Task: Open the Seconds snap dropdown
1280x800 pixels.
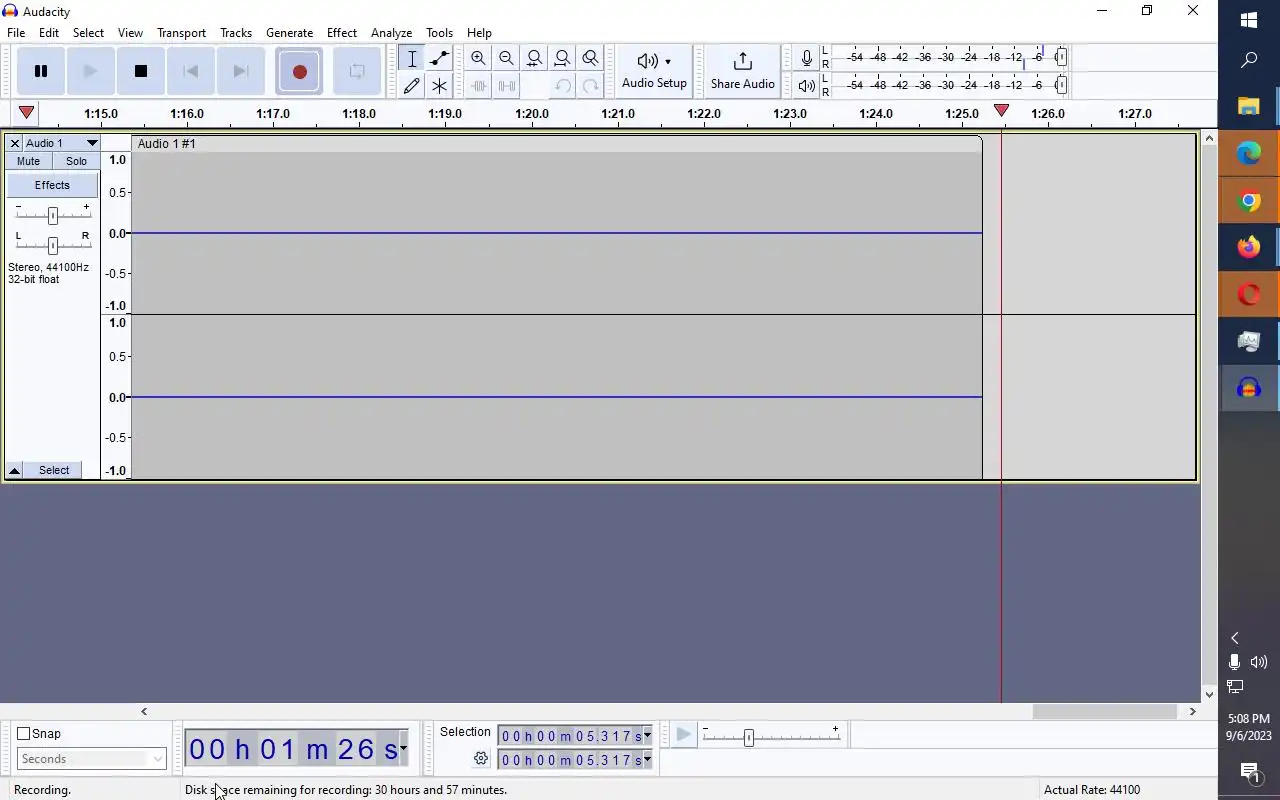Action: (x=91, y=759)
